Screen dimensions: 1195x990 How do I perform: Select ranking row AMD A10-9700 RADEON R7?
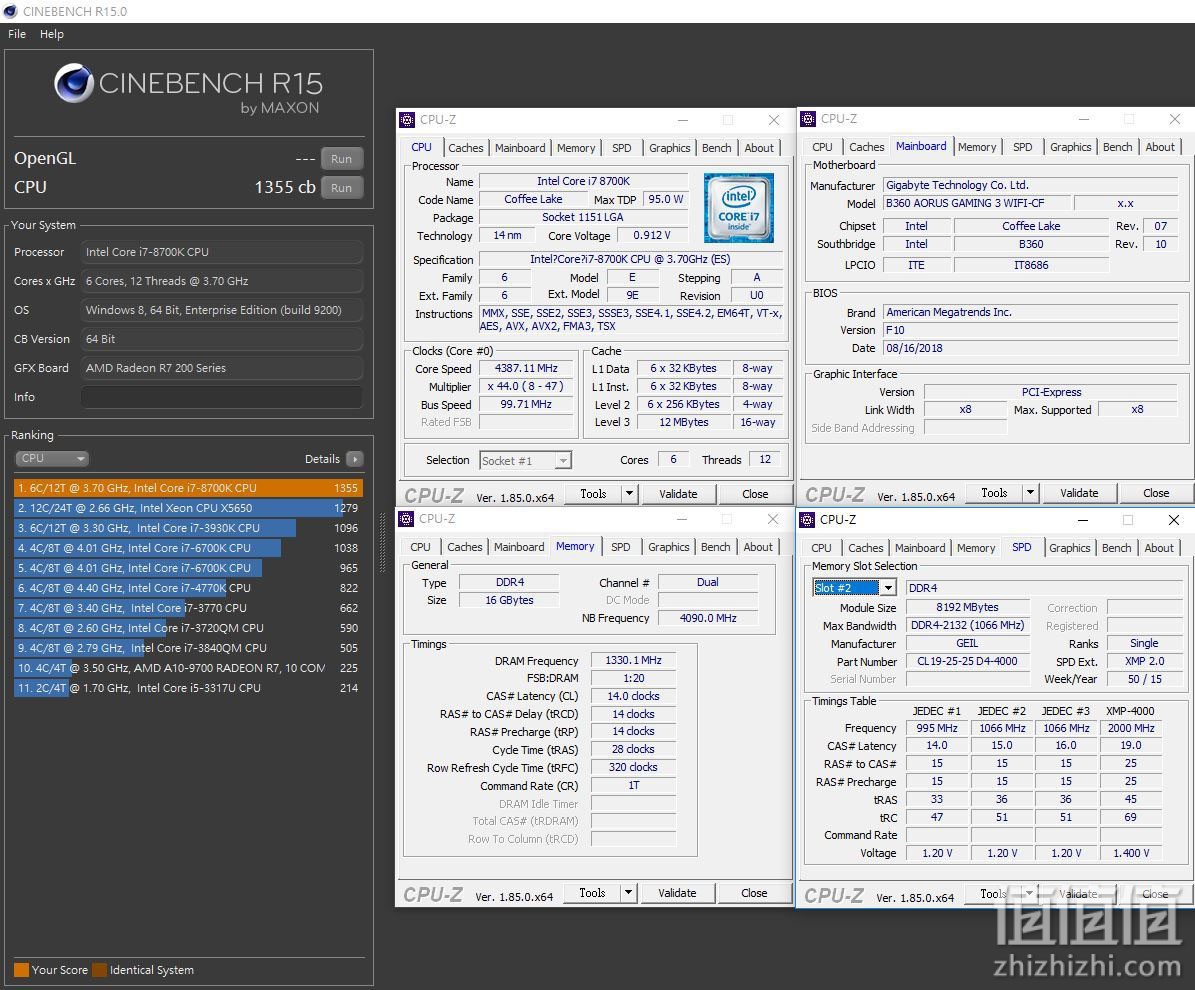187,668
